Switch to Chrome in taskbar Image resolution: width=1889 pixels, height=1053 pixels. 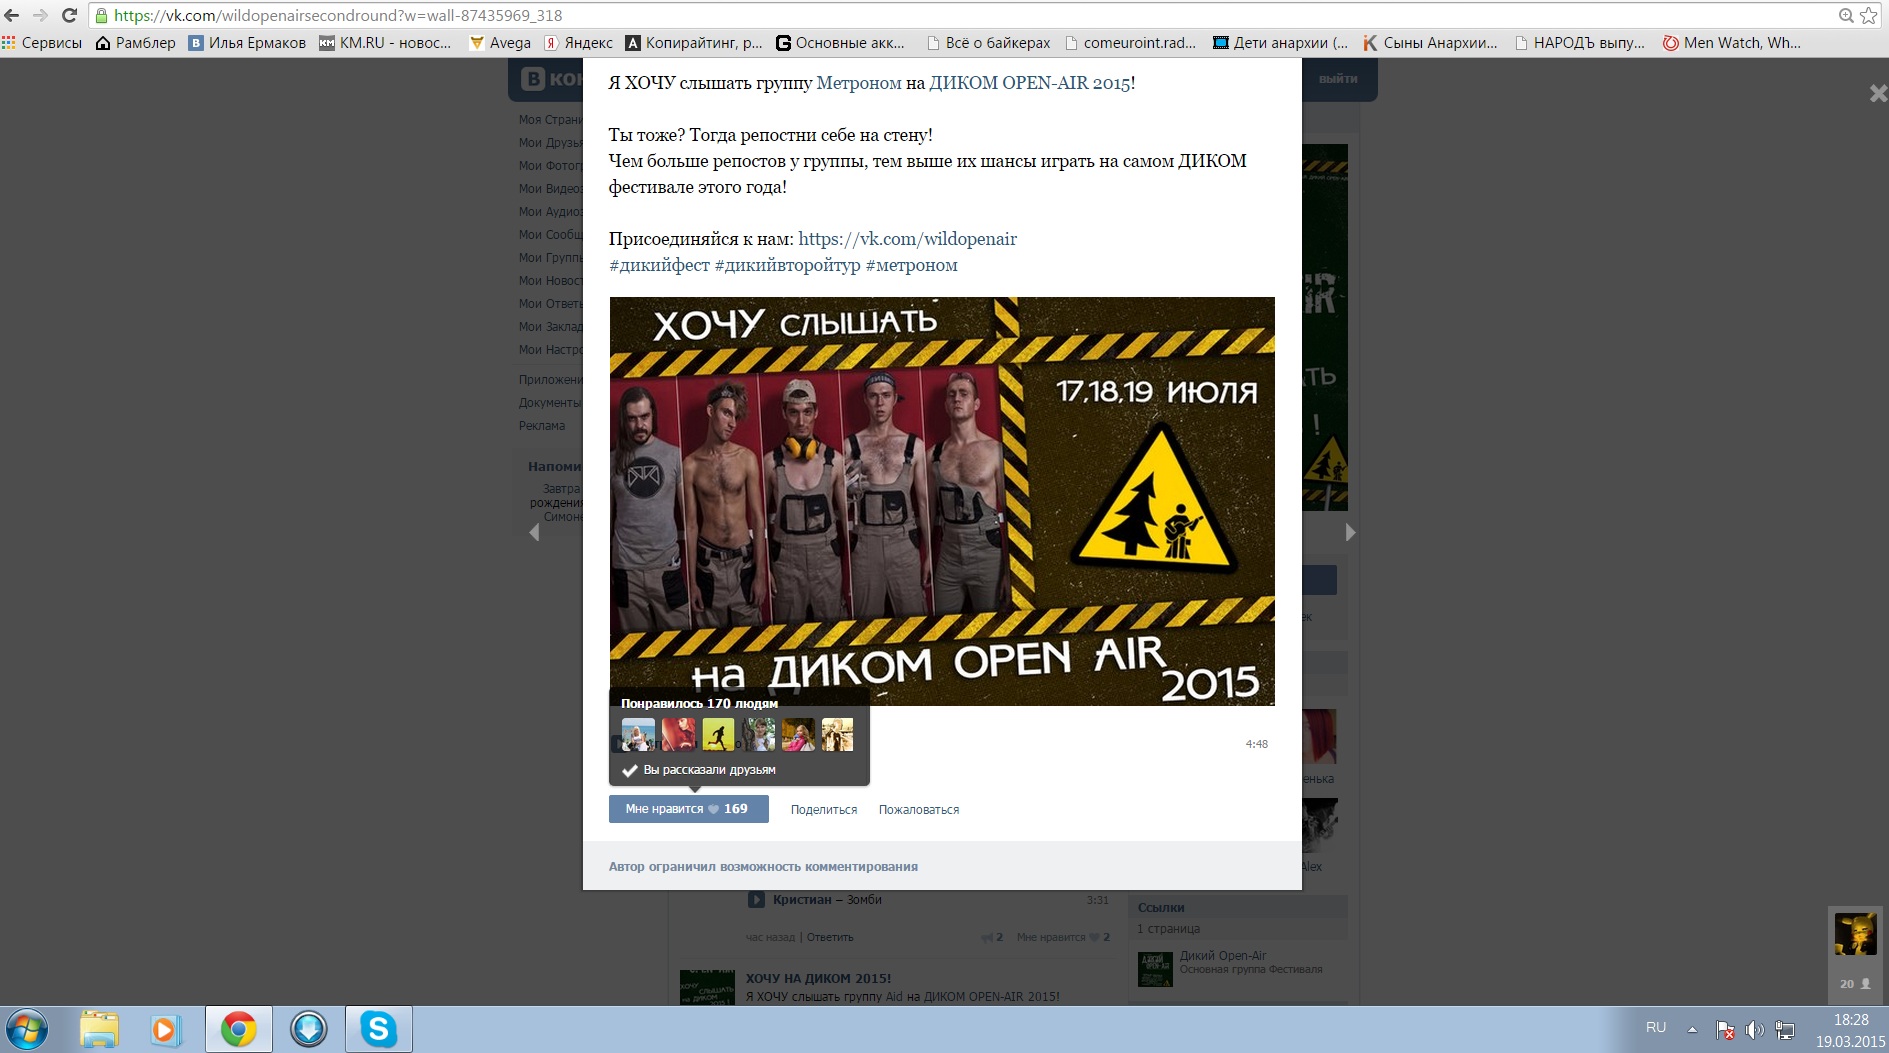(239, 1030)
